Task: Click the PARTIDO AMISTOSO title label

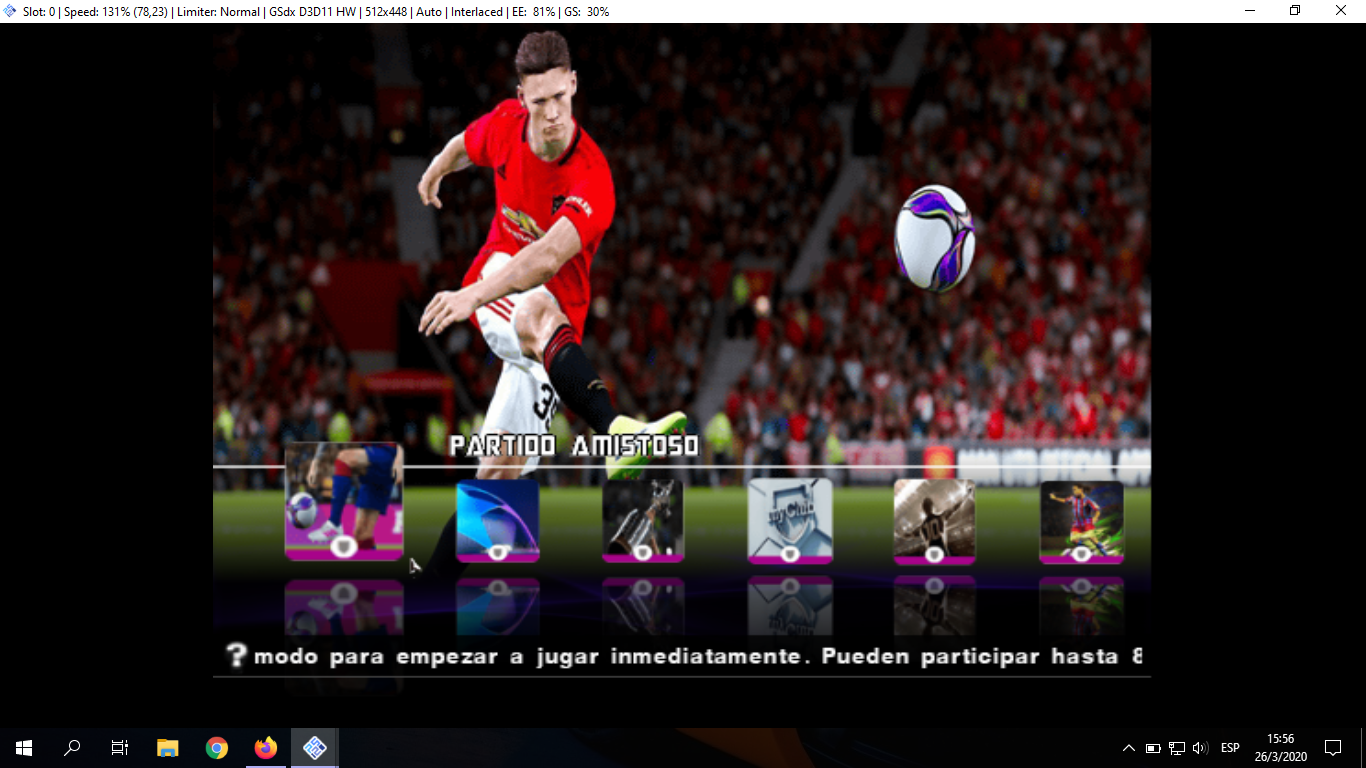Action: click(x=574, y=446)
